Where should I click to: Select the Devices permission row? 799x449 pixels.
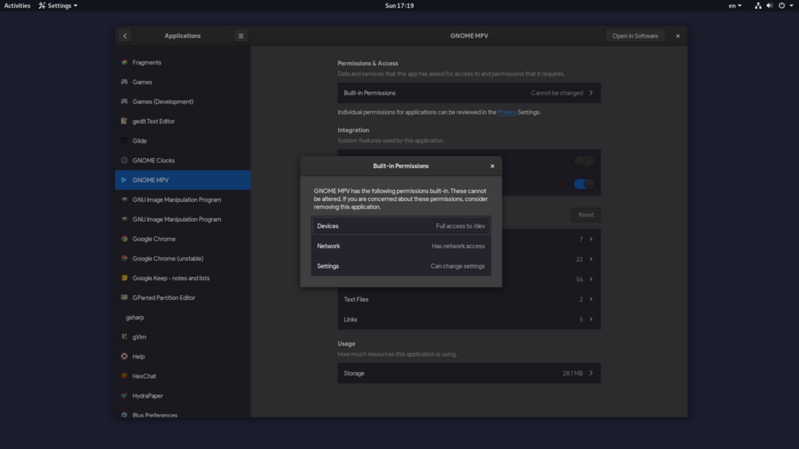coord(401,226)
